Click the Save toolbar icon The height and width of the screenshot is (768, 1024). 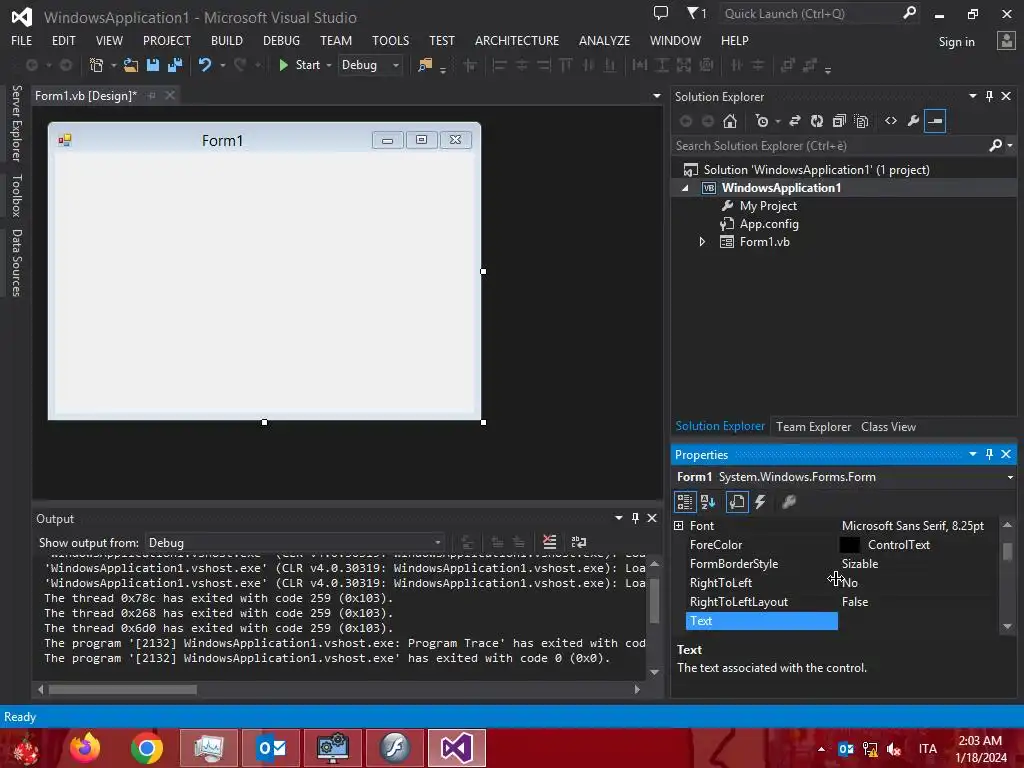pyautogui.click(x=153, y=65)
